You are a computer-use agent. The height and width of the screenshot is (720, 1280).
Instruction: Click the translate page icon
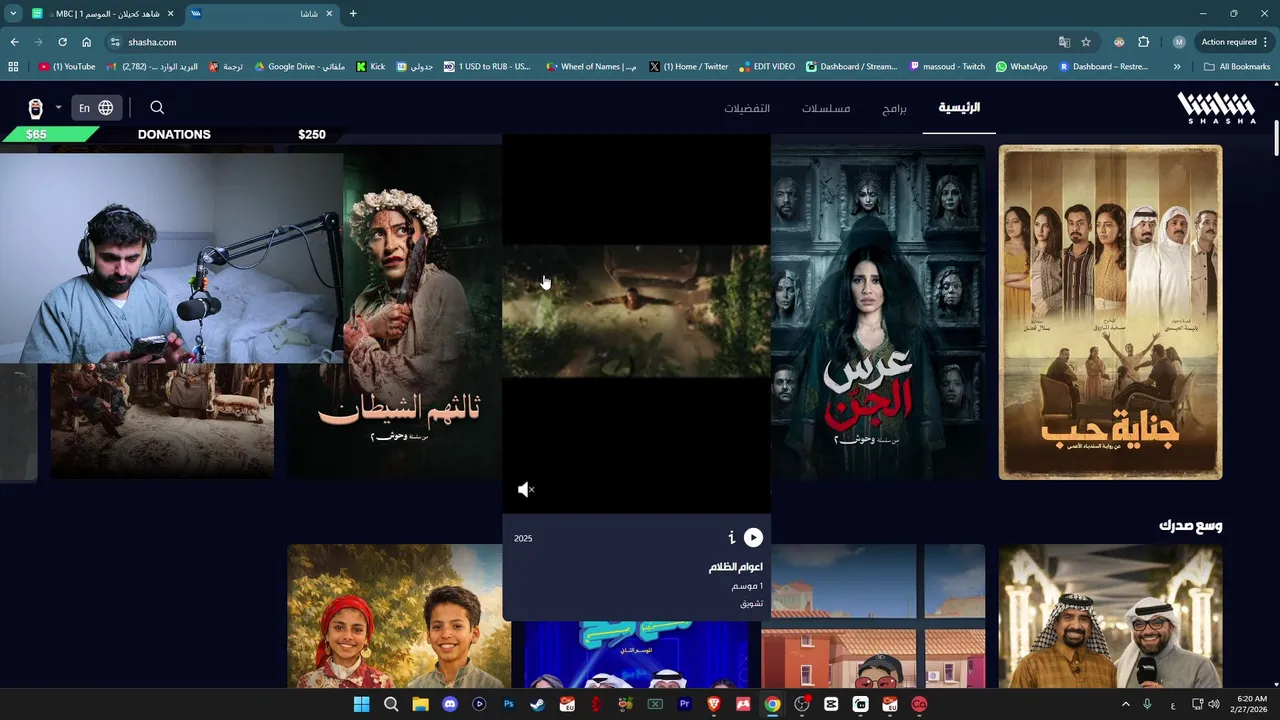click(1064, 42)
